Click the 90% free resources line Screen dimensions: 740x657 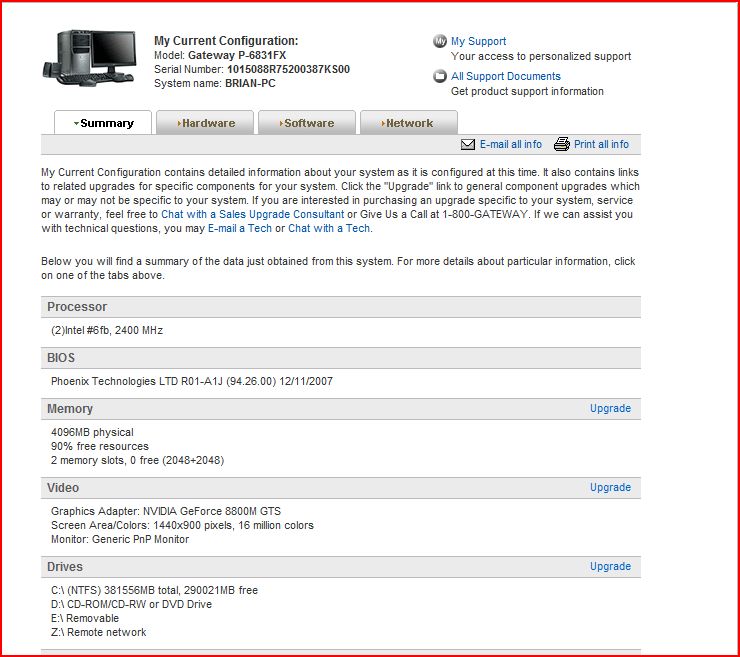[x=100, y=446]
